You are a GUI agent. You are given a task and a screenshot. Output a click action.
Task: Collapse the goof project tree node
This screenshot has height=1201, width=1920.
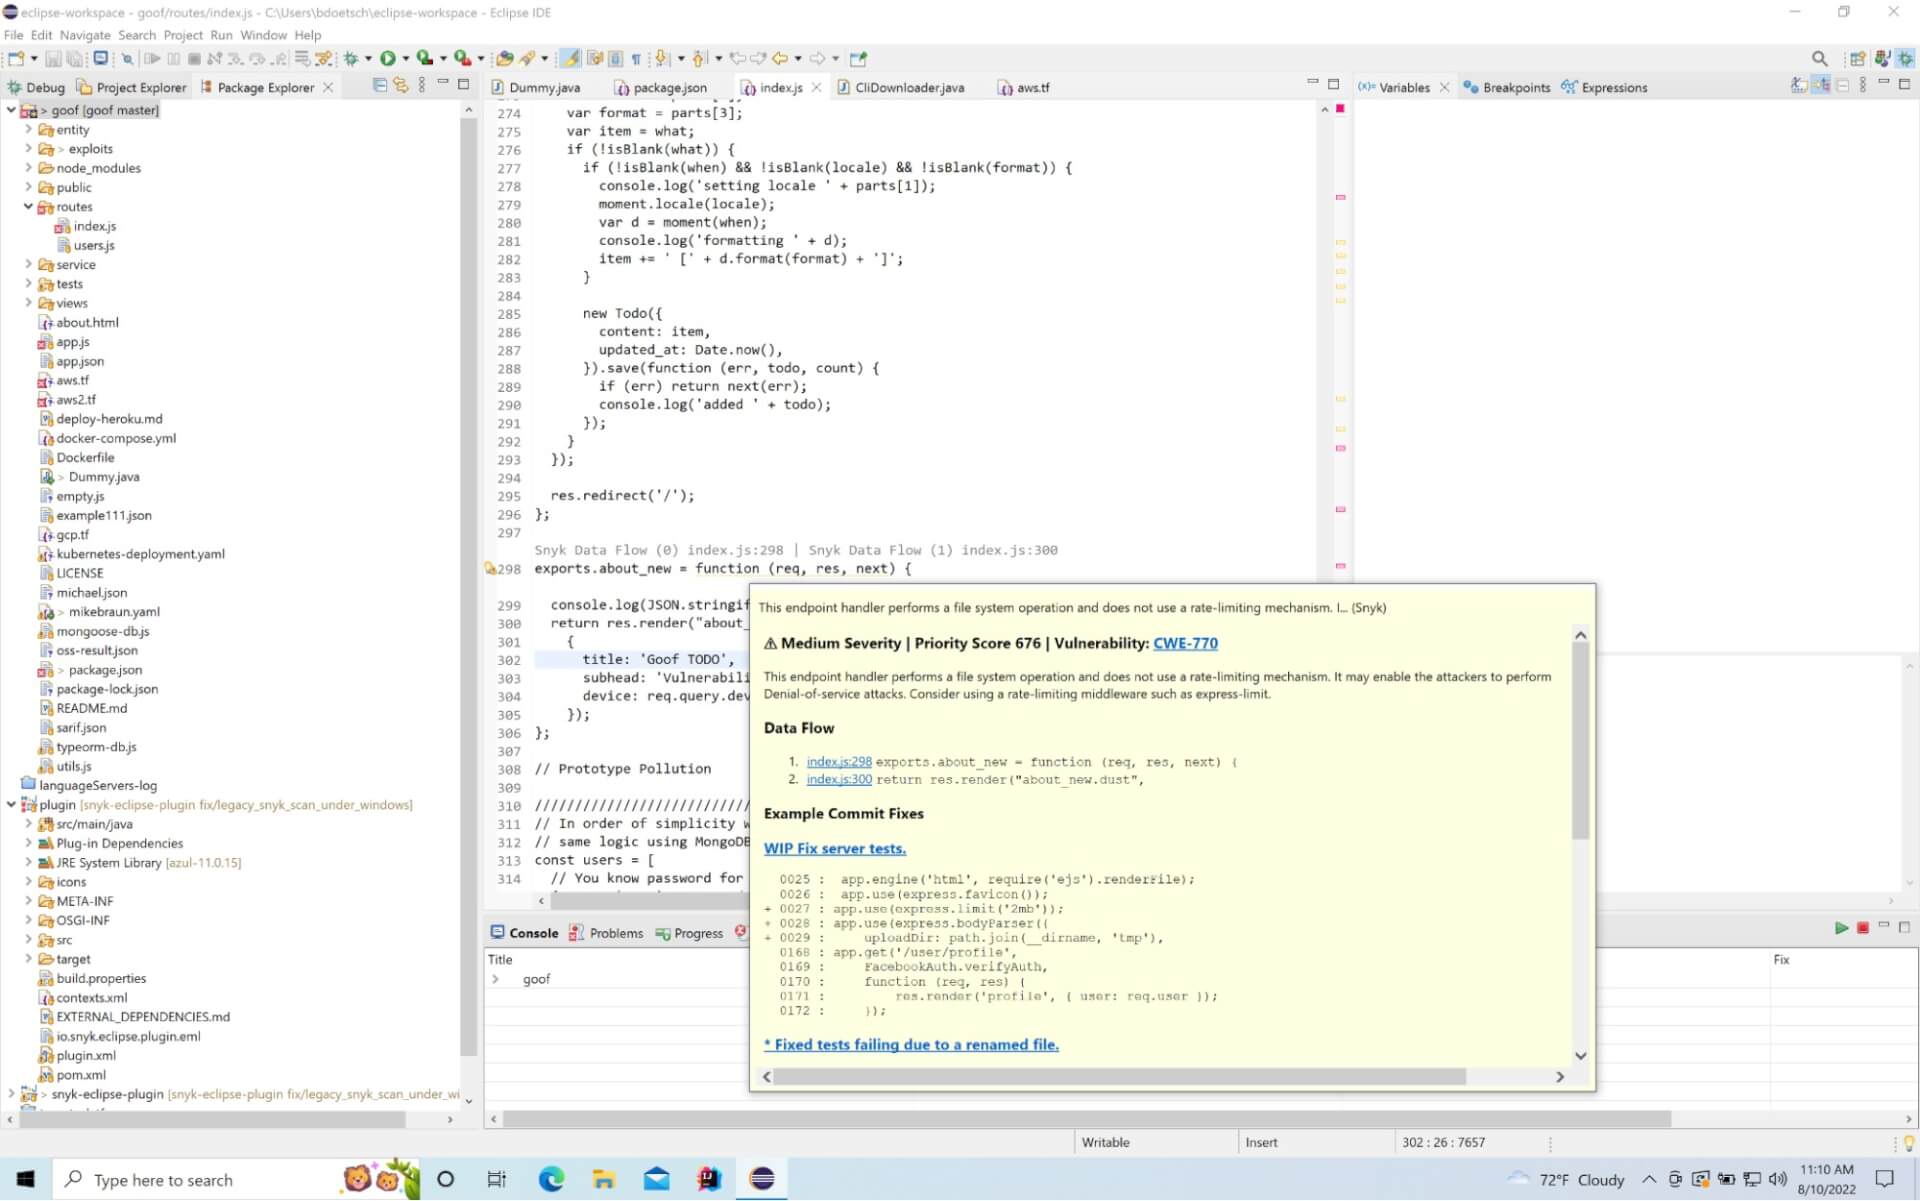[x=11, y=110]
